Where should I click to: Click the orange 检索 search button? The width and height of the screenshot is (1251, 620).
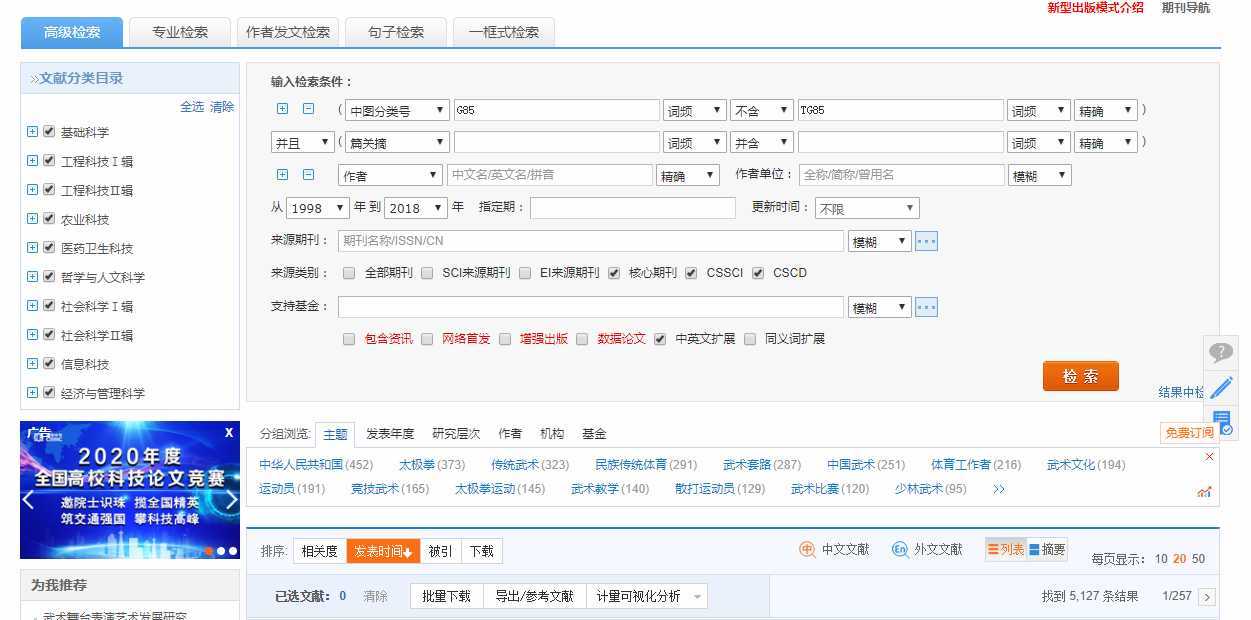pyautogui.click(x=1080, y=376)
